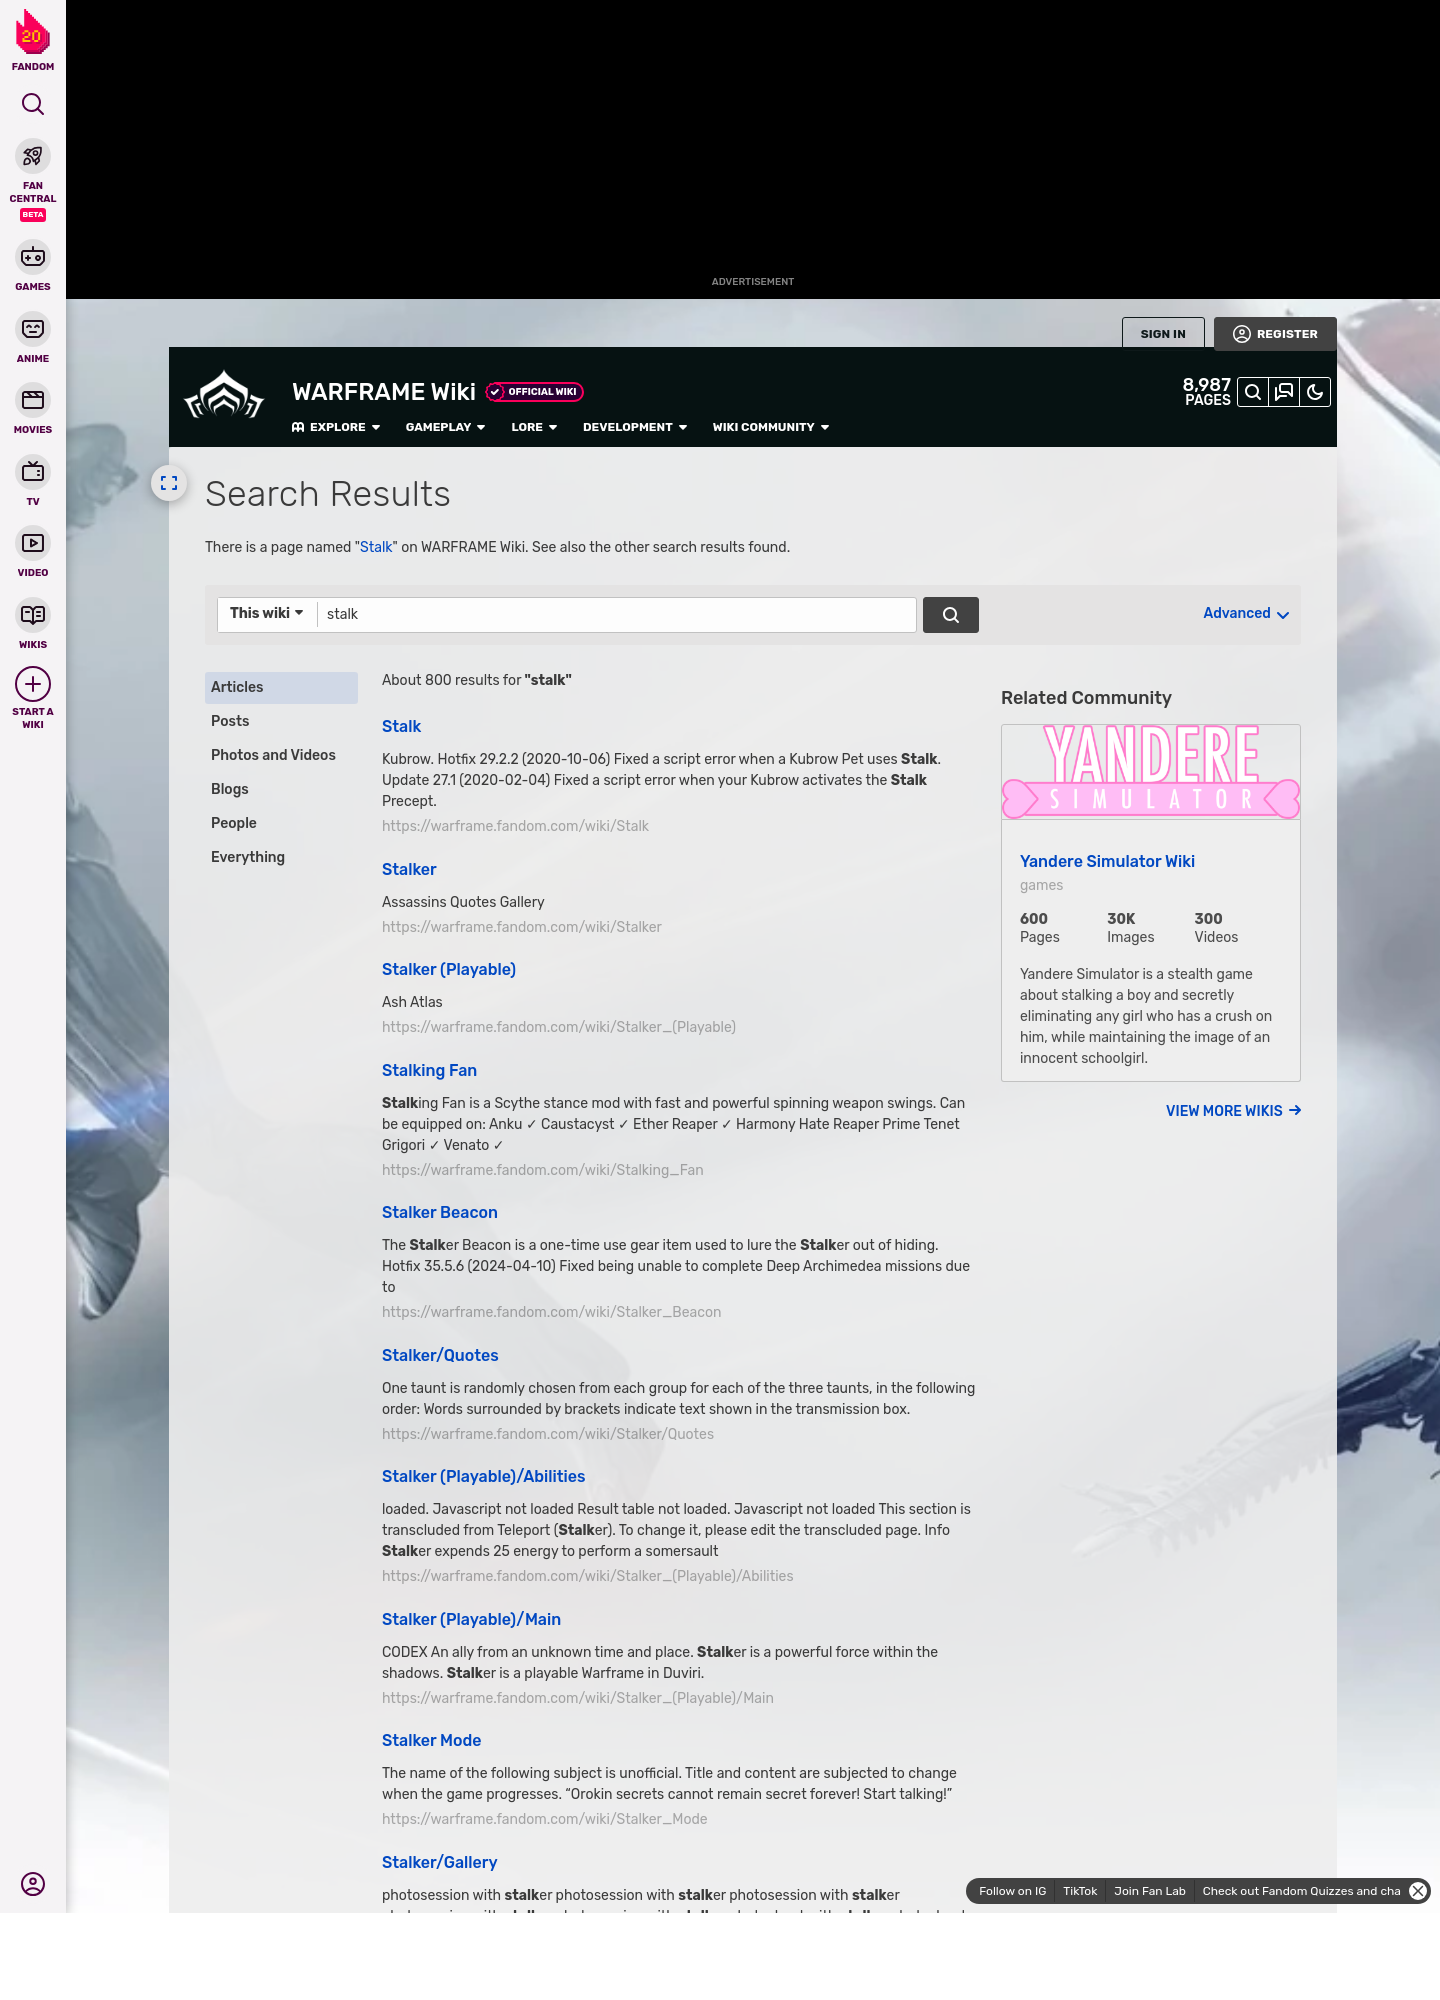
Task: Open the wiki discussions icon
Action: point(1284,392)
